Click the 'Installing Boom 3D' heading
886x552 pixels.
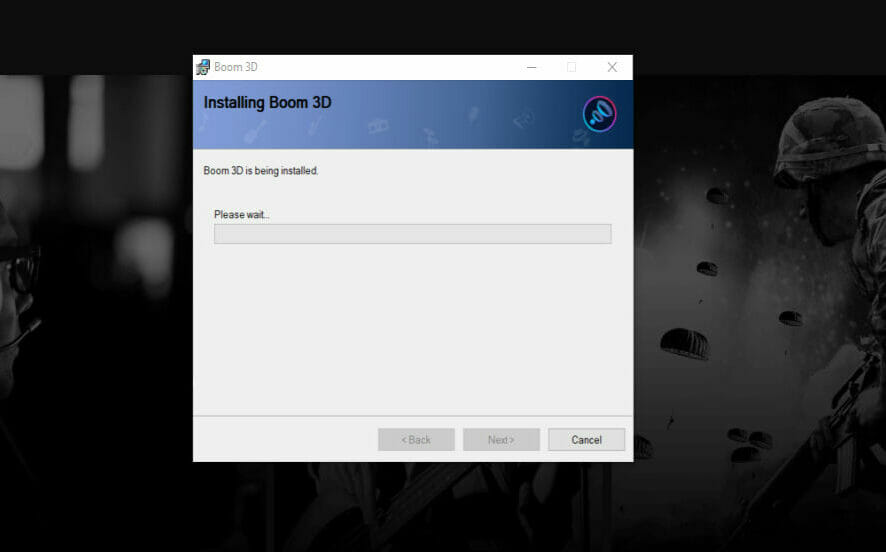pyautogui.click(x=267, y=103)
